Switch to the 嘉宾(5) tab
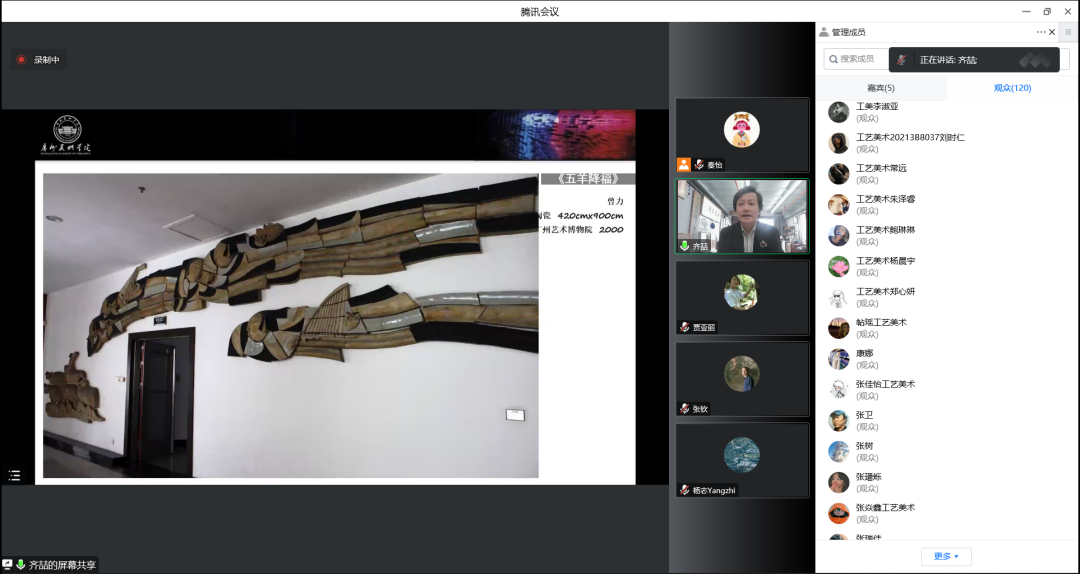This screenshot has height=574, width=1080. coord(880,88)
